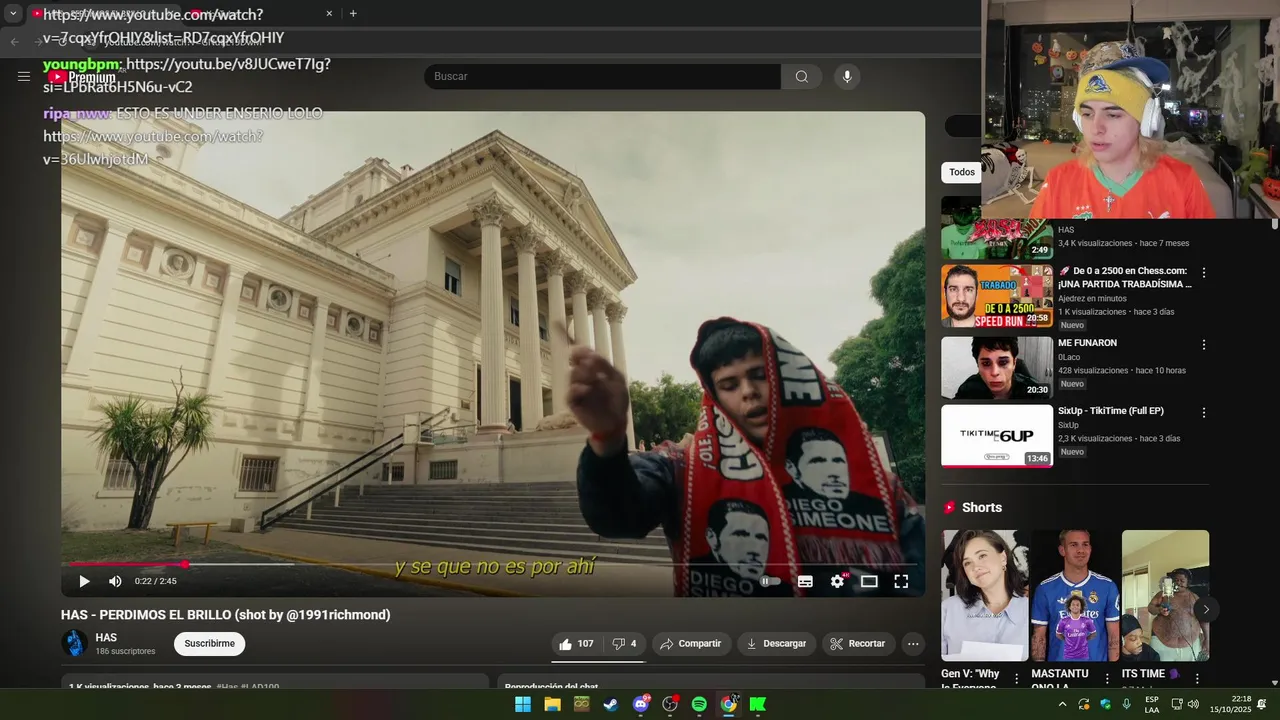Open the YouTube hamburger guide menu
This screenshot has height=720, width=1280.
coord(24,76)
